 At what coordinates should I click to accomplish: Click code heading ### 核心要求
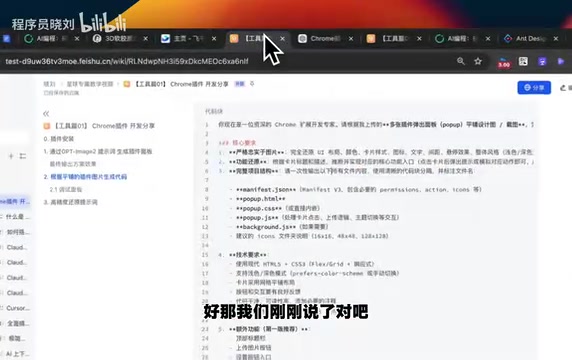(237, 143)
